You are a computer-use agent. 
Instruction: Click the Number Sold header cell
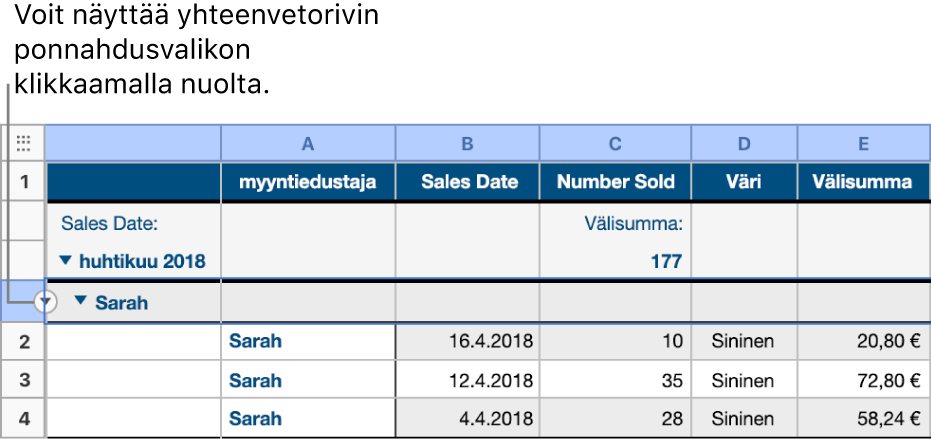pyautogui.click(x=615, y=182)
